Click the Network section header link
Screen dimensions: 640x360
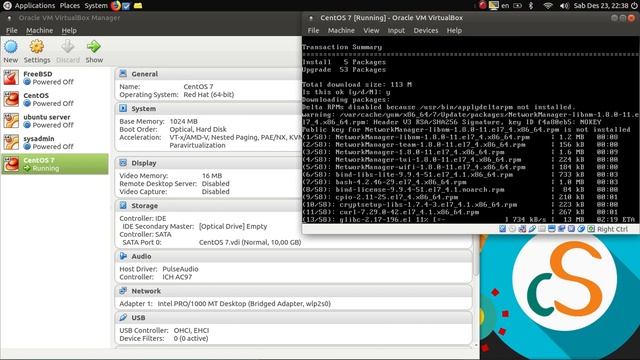coord(146,291)
